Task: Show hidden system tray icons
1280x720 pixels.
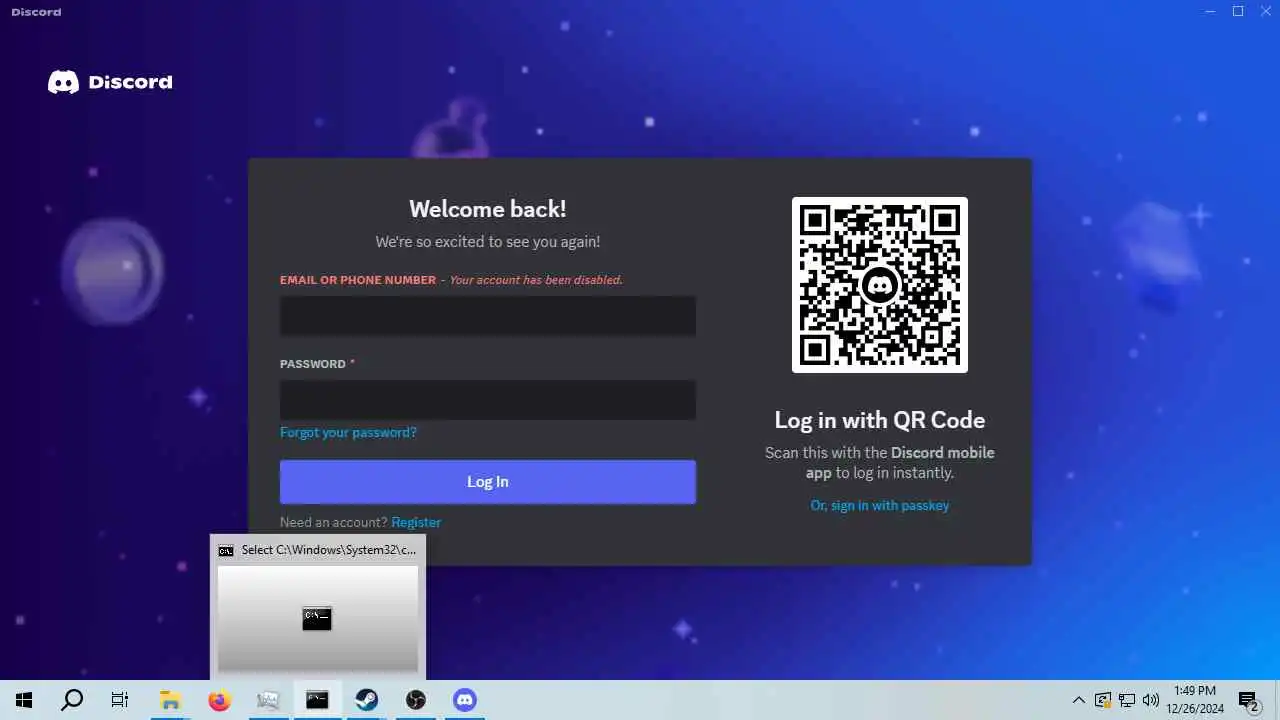Action: [x=1078, y=700]
